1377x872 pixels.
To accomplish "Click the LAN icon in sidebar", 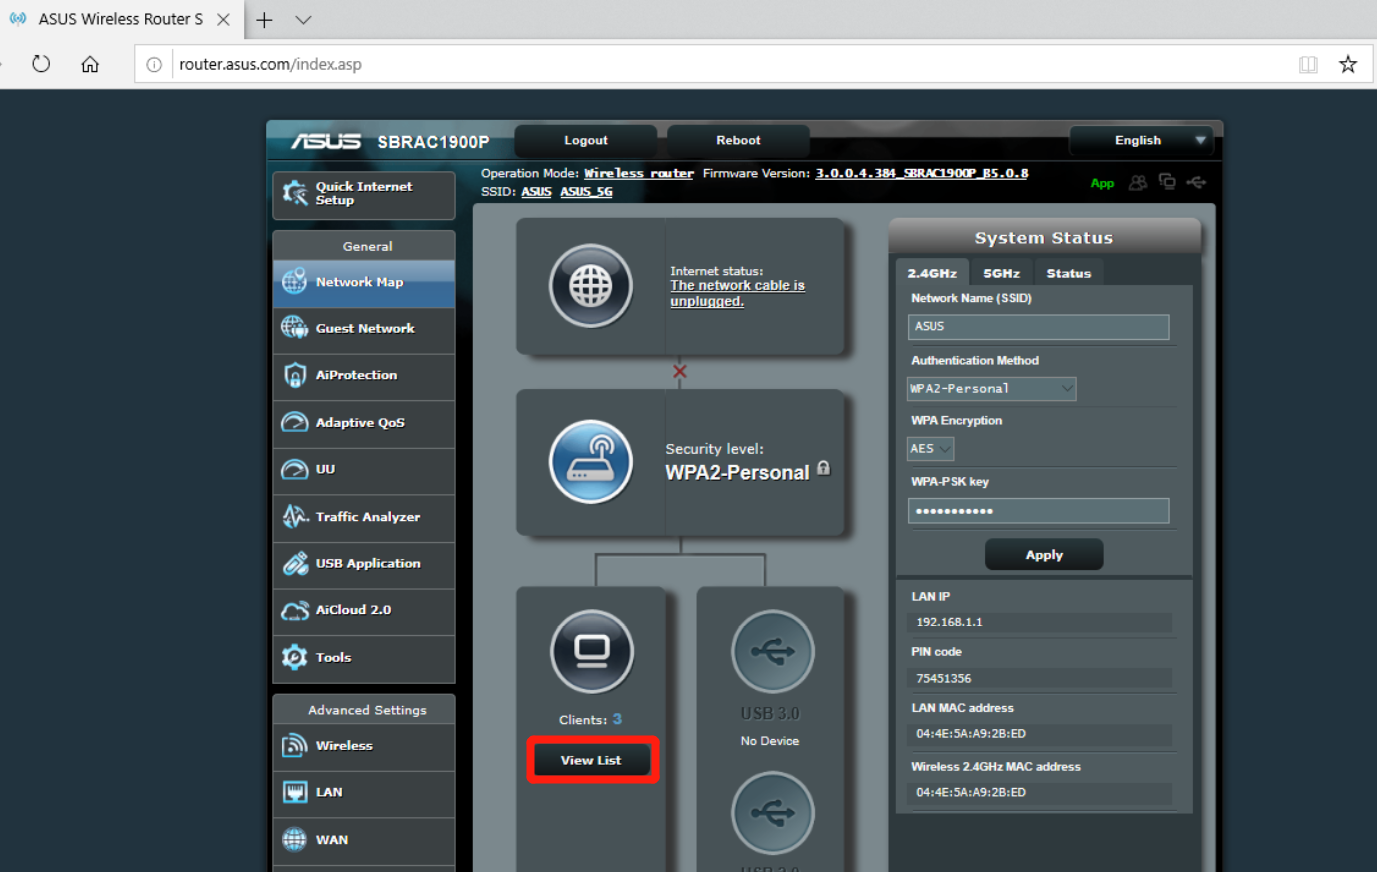I will pos(294,792).
